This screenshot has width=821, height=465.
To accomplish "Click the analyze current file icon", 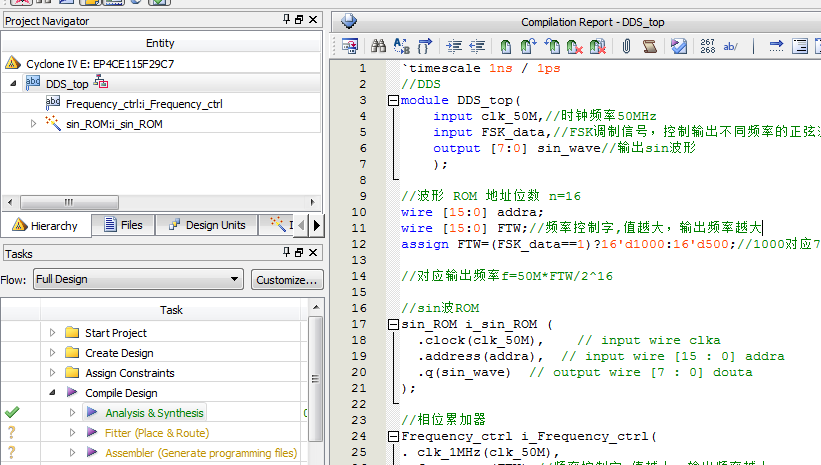I will [679, 47].
